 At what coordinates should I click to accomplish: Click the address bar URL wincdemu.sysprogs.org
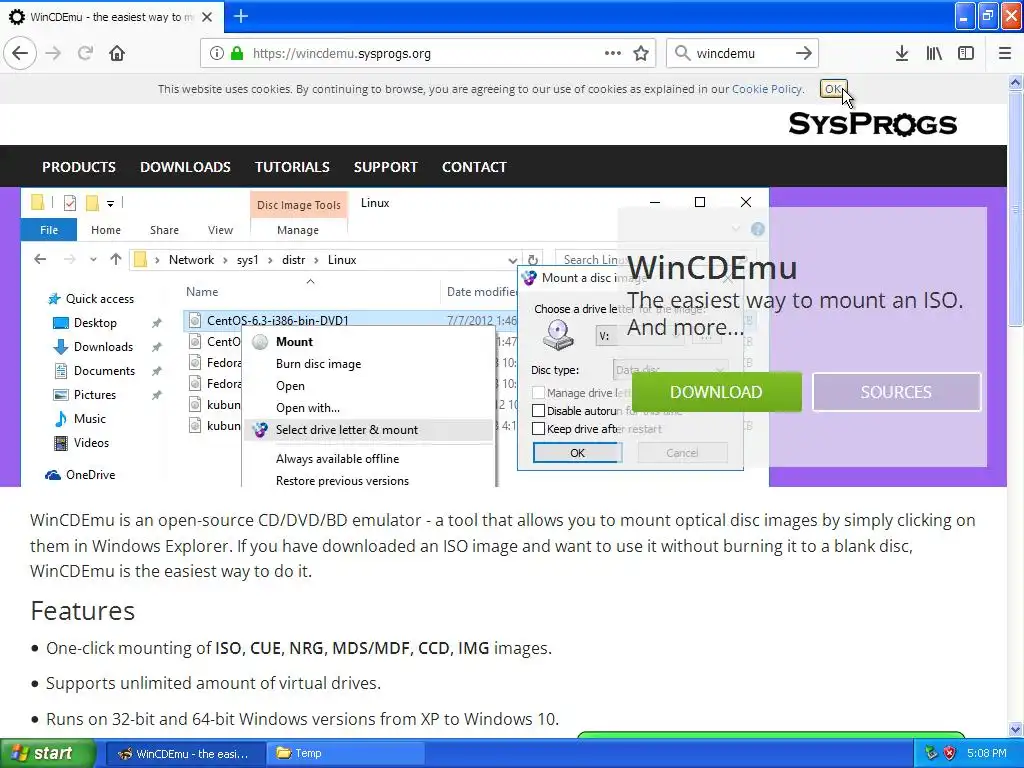(x=342, y=54)
